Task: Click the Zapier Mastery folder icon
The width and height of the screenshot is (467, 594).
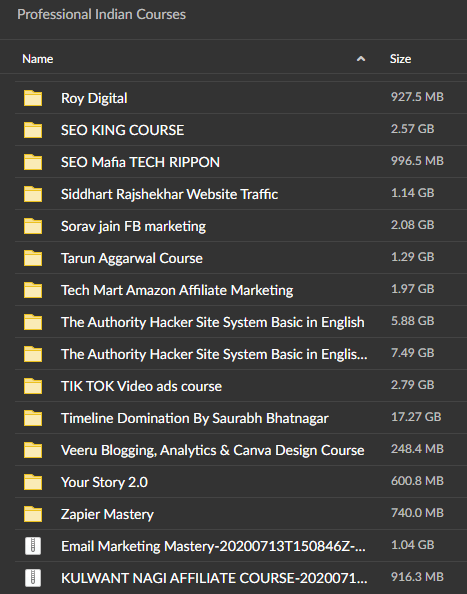Action: point(33,514)
